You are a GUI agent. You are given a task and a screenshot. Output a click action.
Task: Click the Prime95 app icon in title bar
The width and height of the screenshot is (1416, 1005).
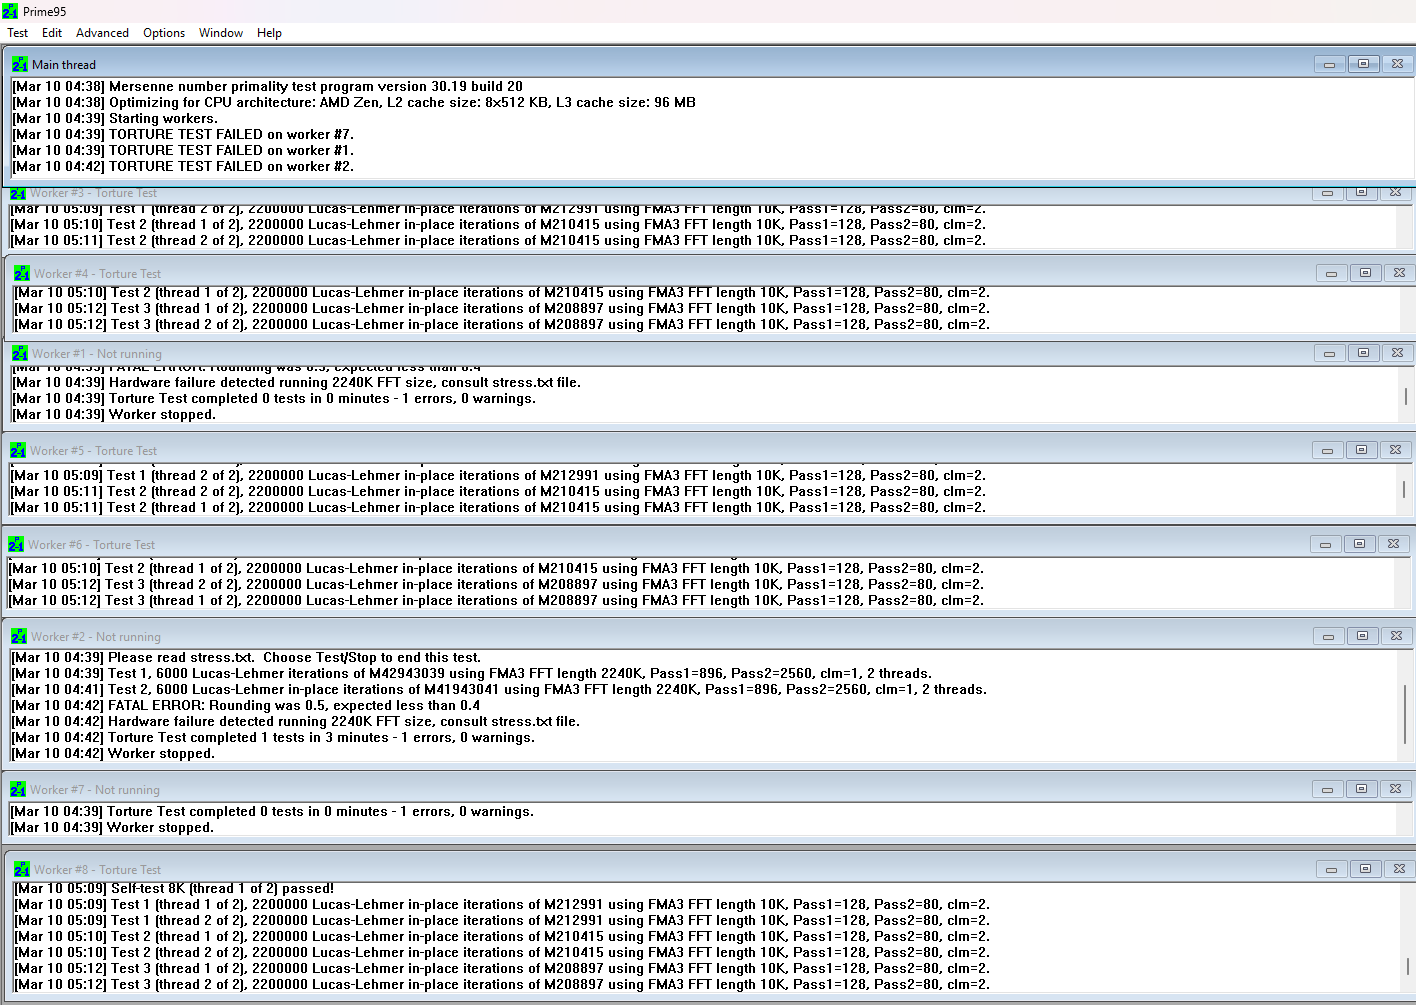pos(10,11)
